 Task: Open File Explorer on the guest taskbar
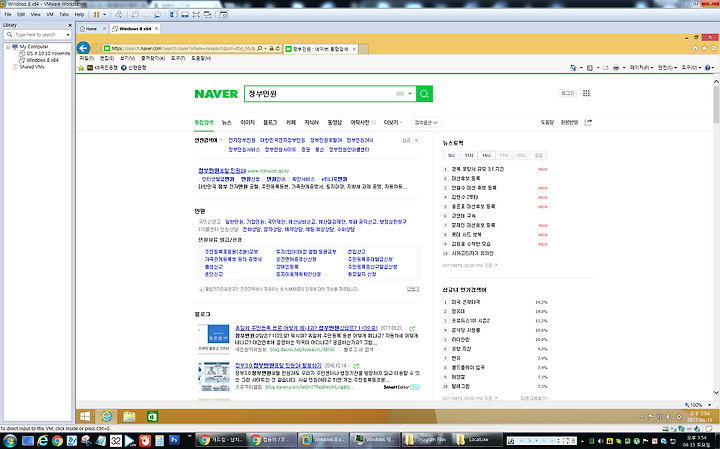tap(129, 416)
